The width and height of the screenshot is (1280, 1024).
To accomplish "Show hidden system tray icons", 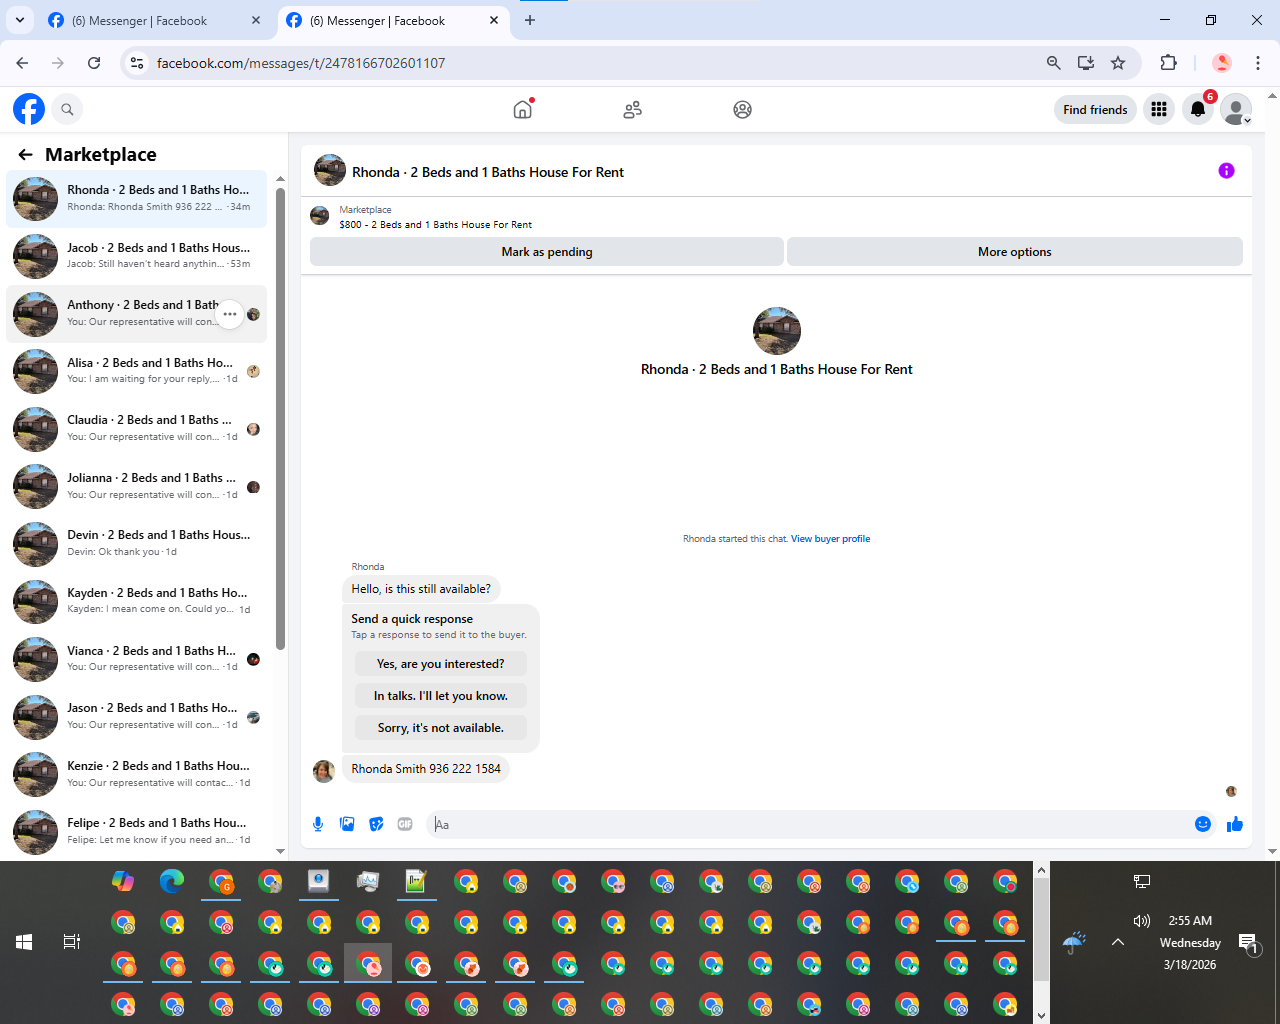I will click(1118, 942).
